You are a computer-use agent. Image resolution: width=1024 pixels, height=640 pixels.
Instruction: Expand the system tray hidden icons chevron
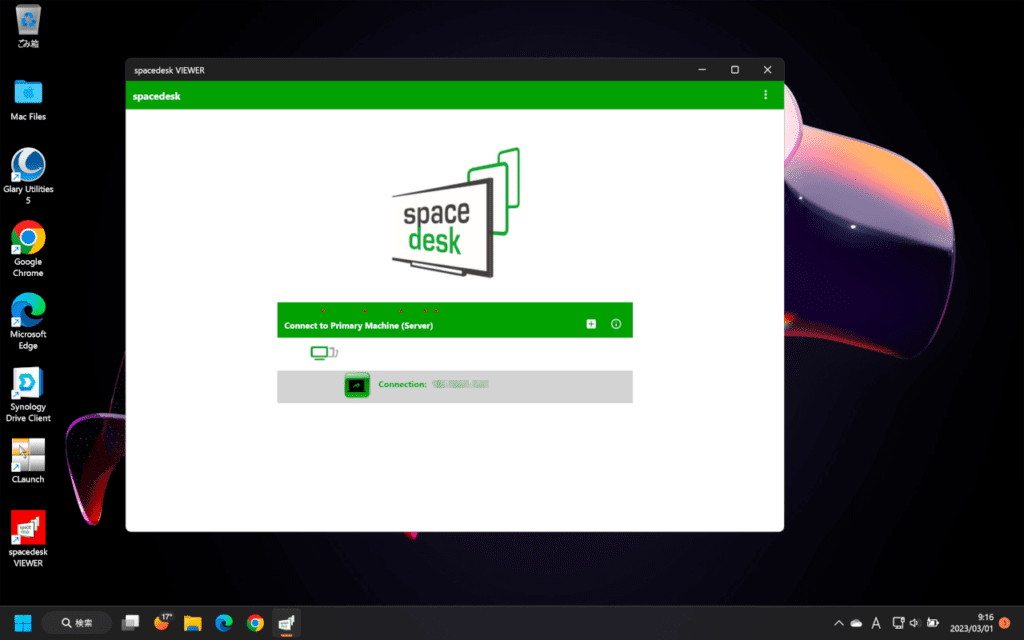(x=838, y=623)
